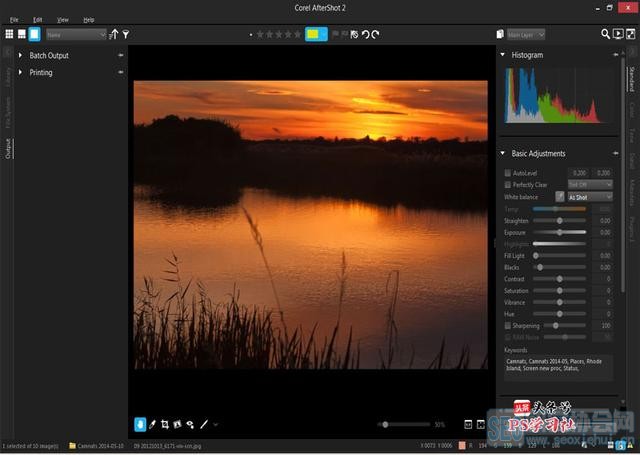This screenshot has width=640, height=455.
Task: Enable the AutoLevel checkbox
Action: point(507,173)
